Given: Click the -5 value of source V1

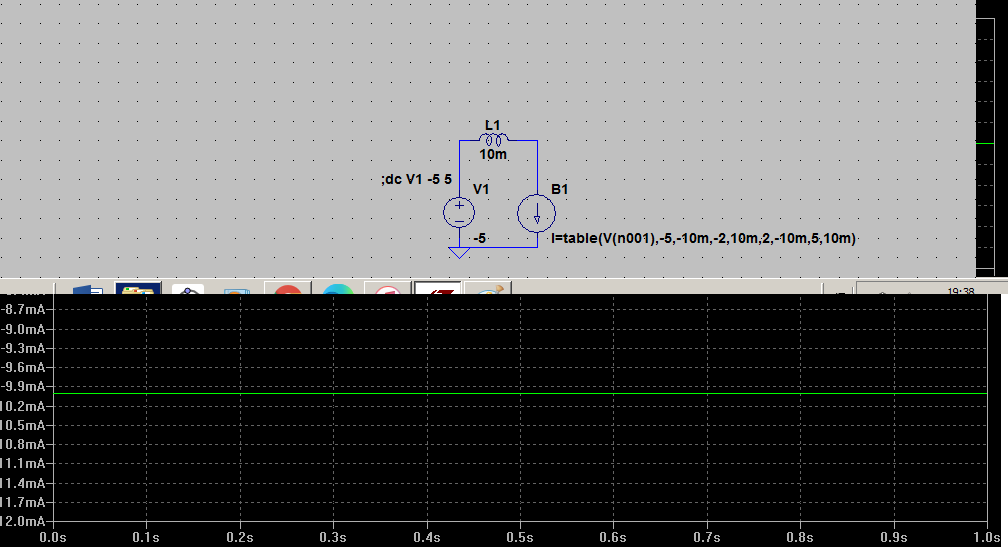Looking at the screenshot, I should click(x=479, y=239).
